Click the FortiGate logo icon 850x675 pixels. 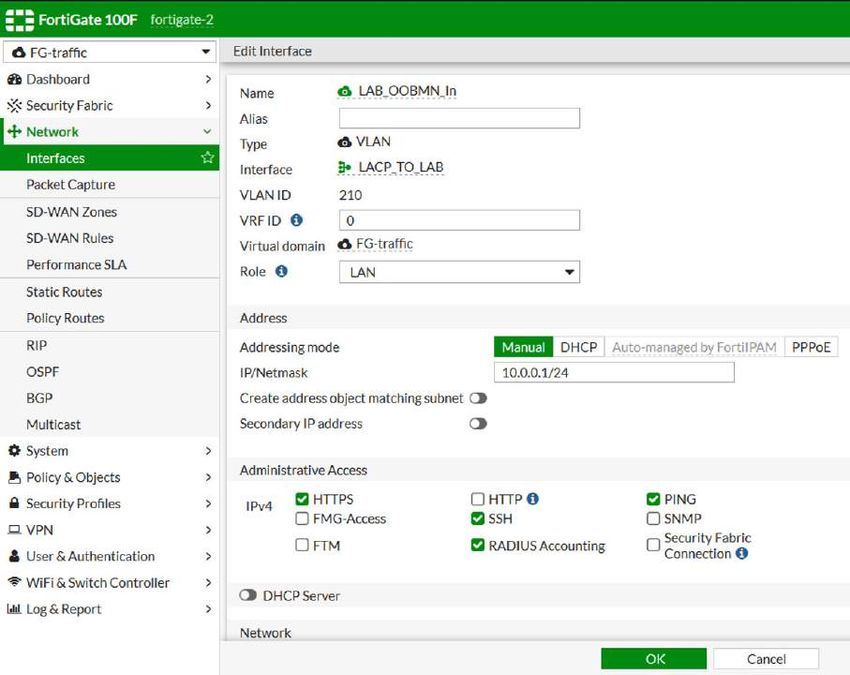(x=20, y=20)
